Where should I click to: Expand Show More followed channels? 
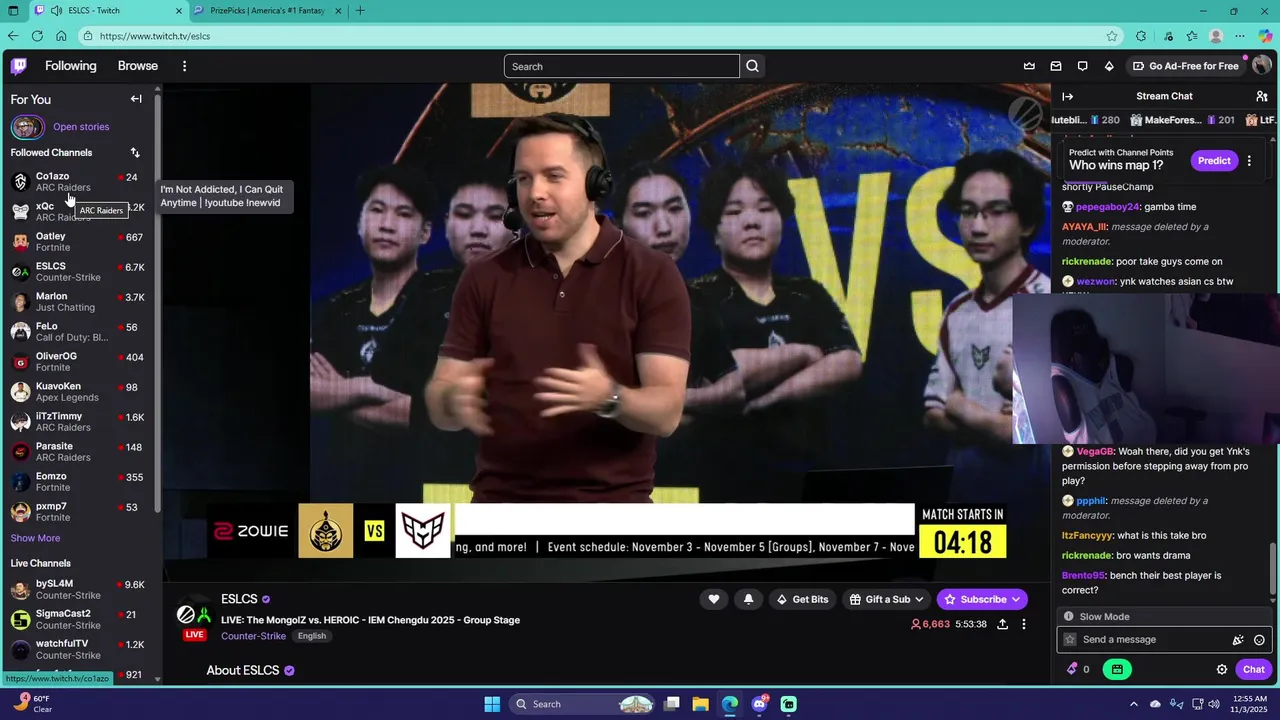35,538
